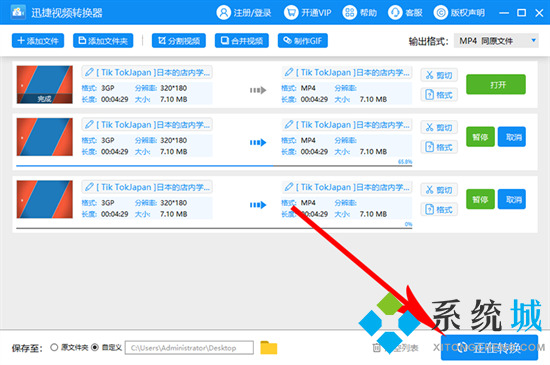Image resolution: width=550 pixels, height=365 pixels.
Task: Expand the 输出格式 MP4 dropdown
Action: tap(496, 41)
